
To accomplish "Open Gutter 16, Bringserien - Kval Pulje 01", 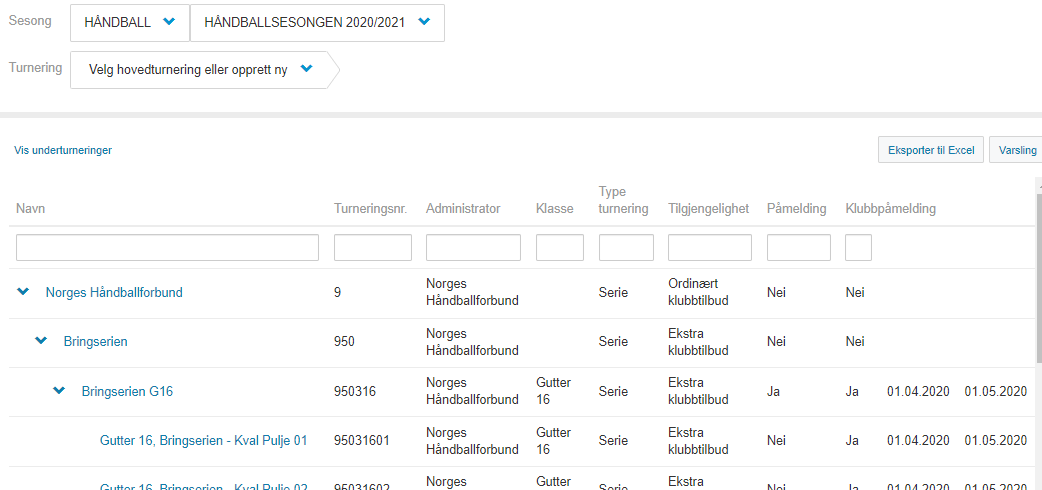I will pos(203,440).
